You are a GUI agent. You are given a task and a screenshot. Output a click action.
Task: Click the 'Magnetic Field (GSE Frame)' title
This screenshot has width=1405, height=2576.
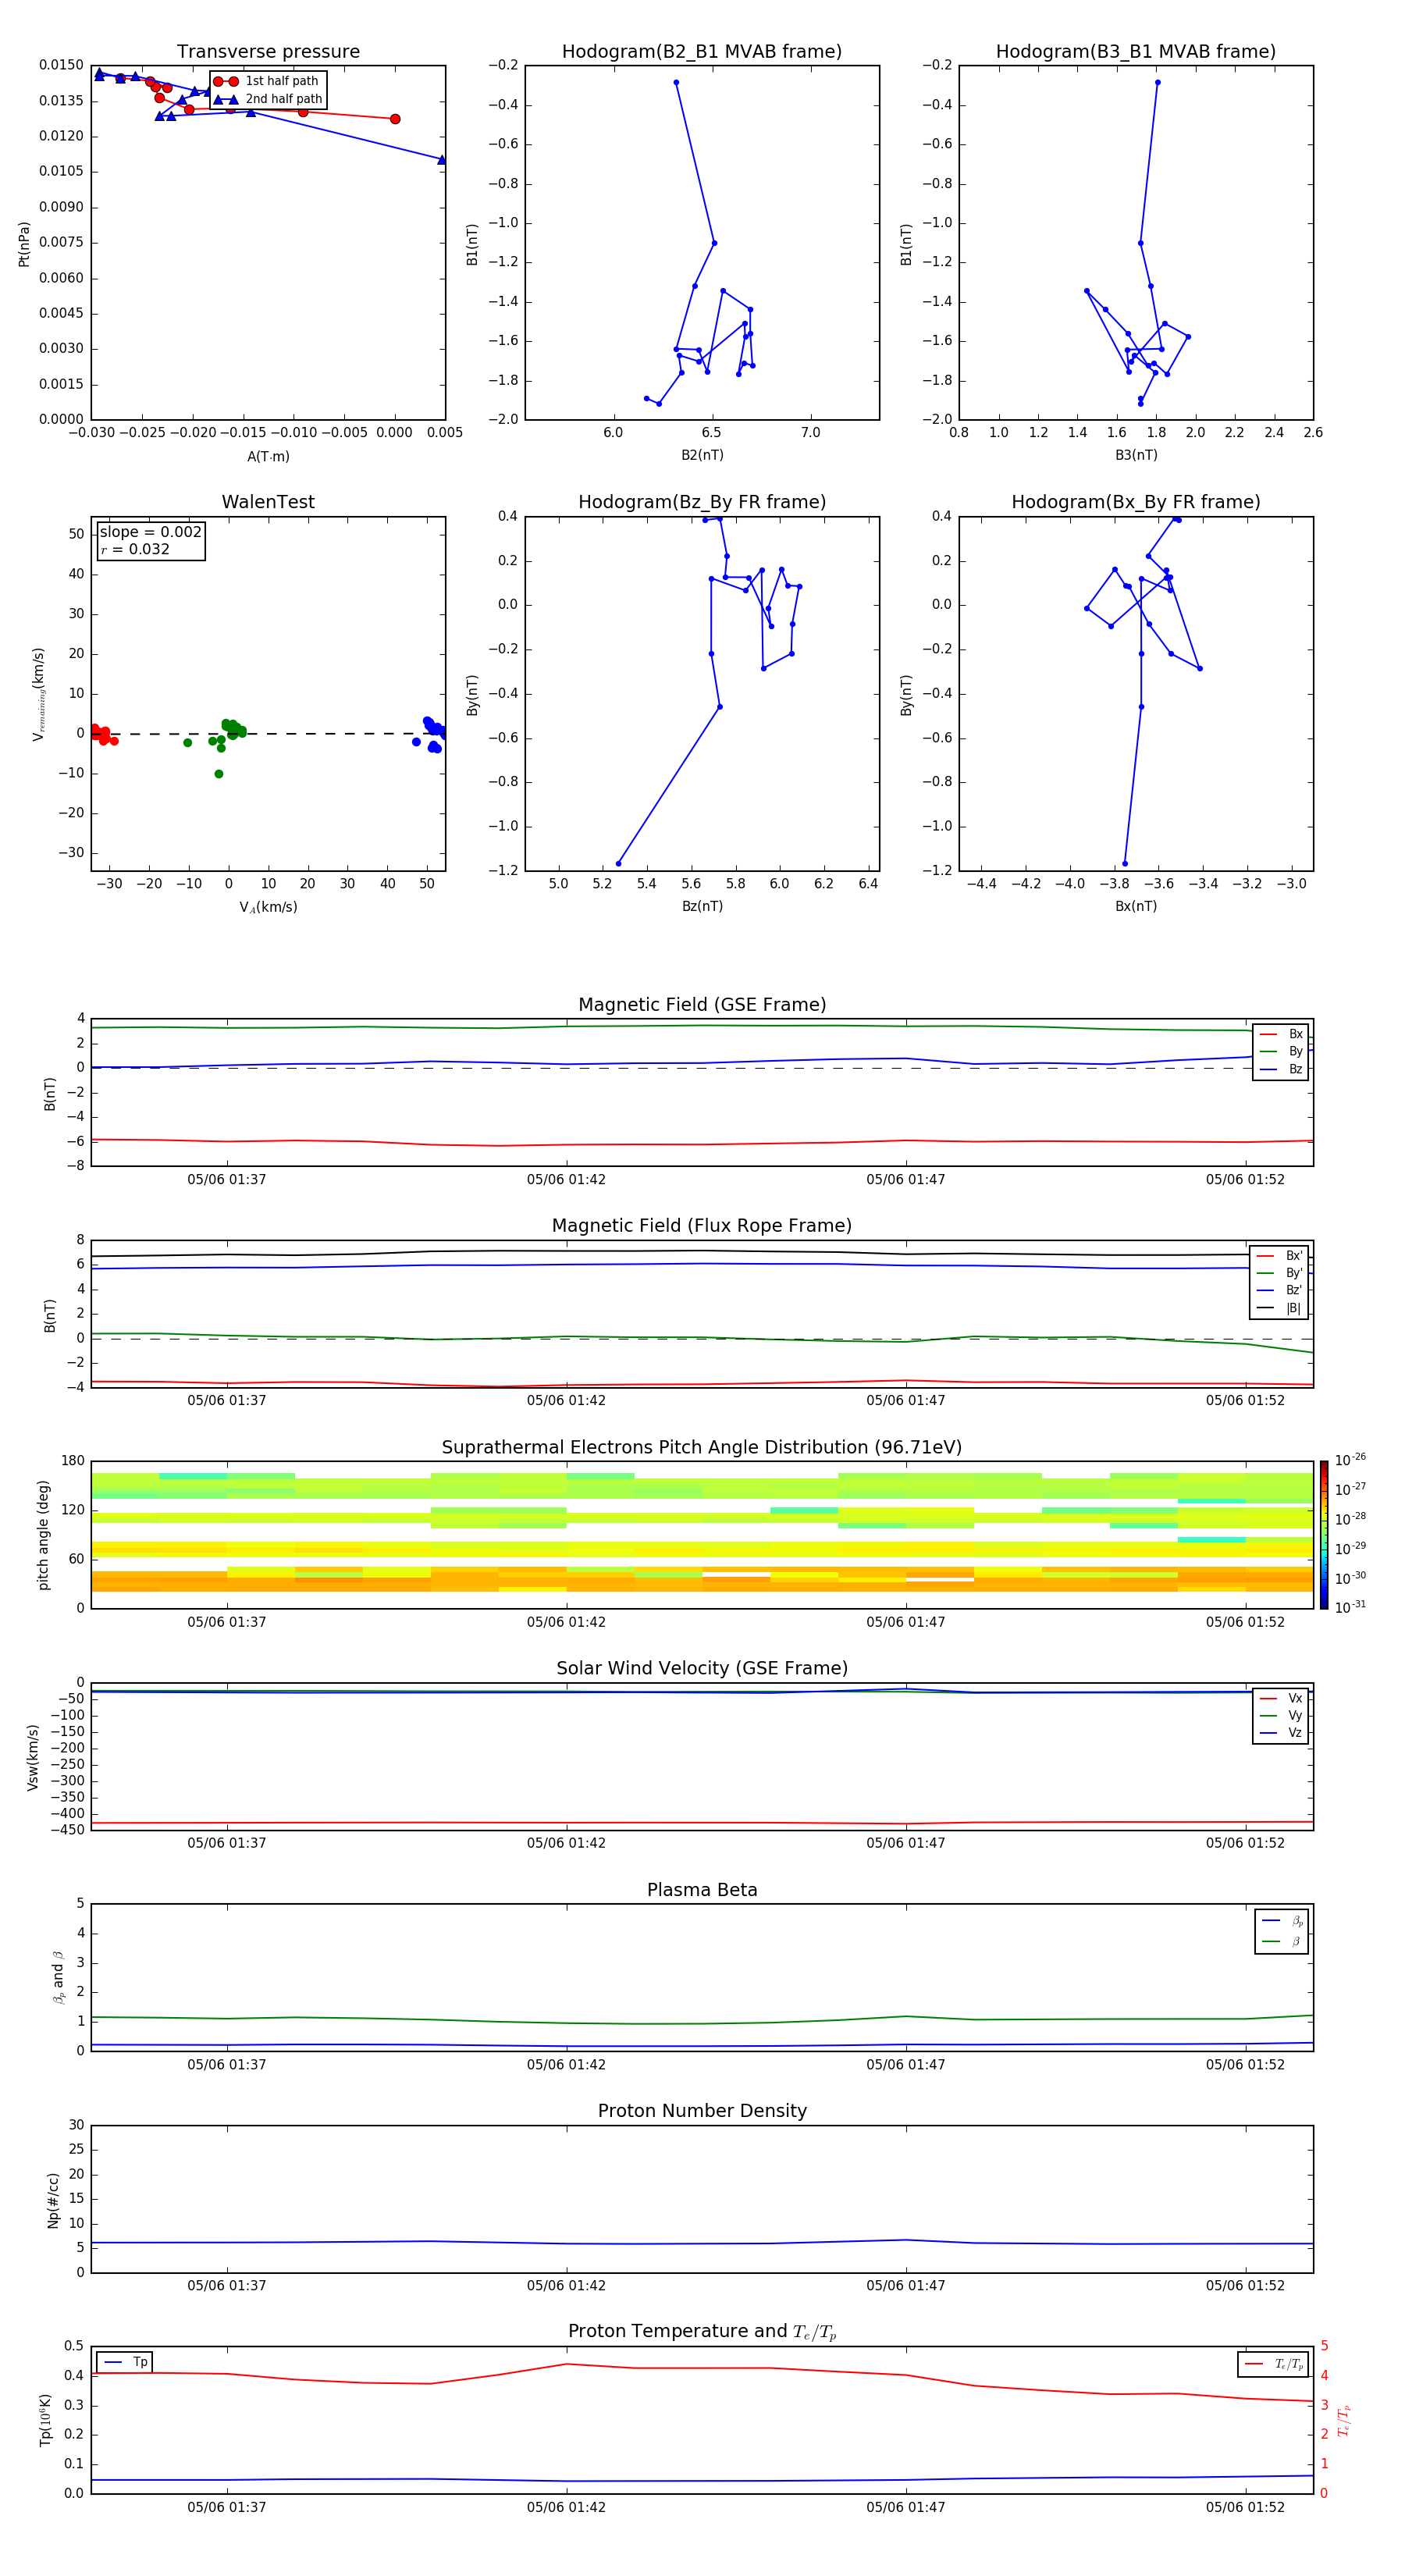click(x=702, y=1005)
